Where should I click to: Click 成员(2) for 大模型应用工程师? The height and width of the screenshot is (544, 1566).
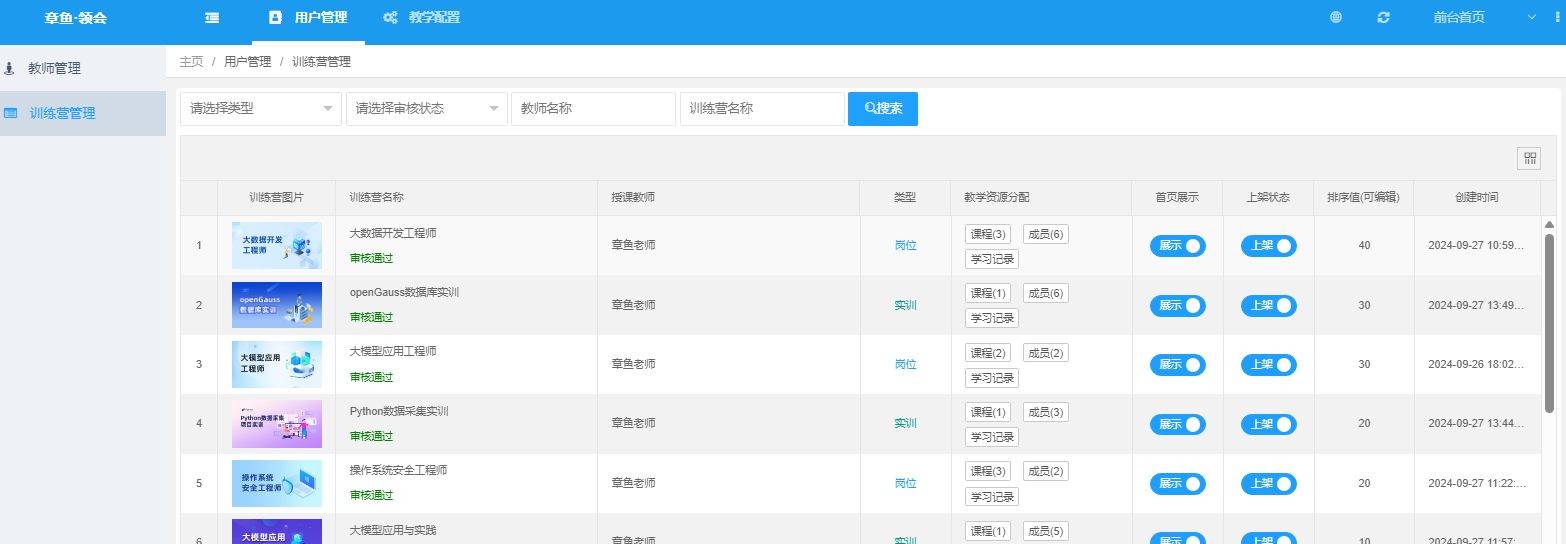[1046, 353]
